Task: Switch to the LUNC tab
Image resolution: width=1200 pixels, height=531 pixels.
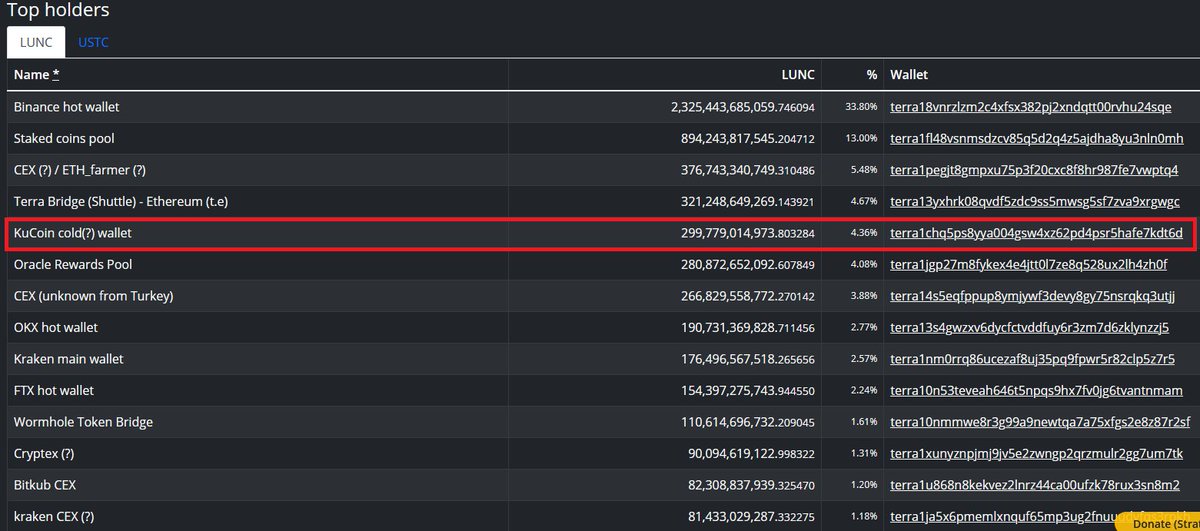Action: click(36, 43)
